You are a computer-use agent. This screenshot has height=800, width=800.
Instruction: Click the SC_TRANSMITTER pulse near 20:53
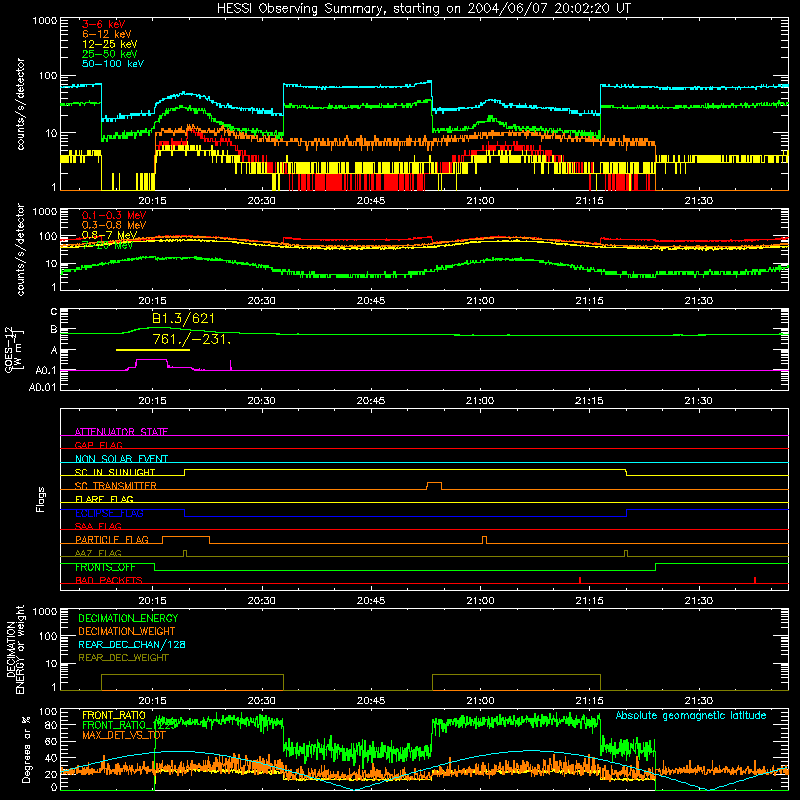(434, 485)
